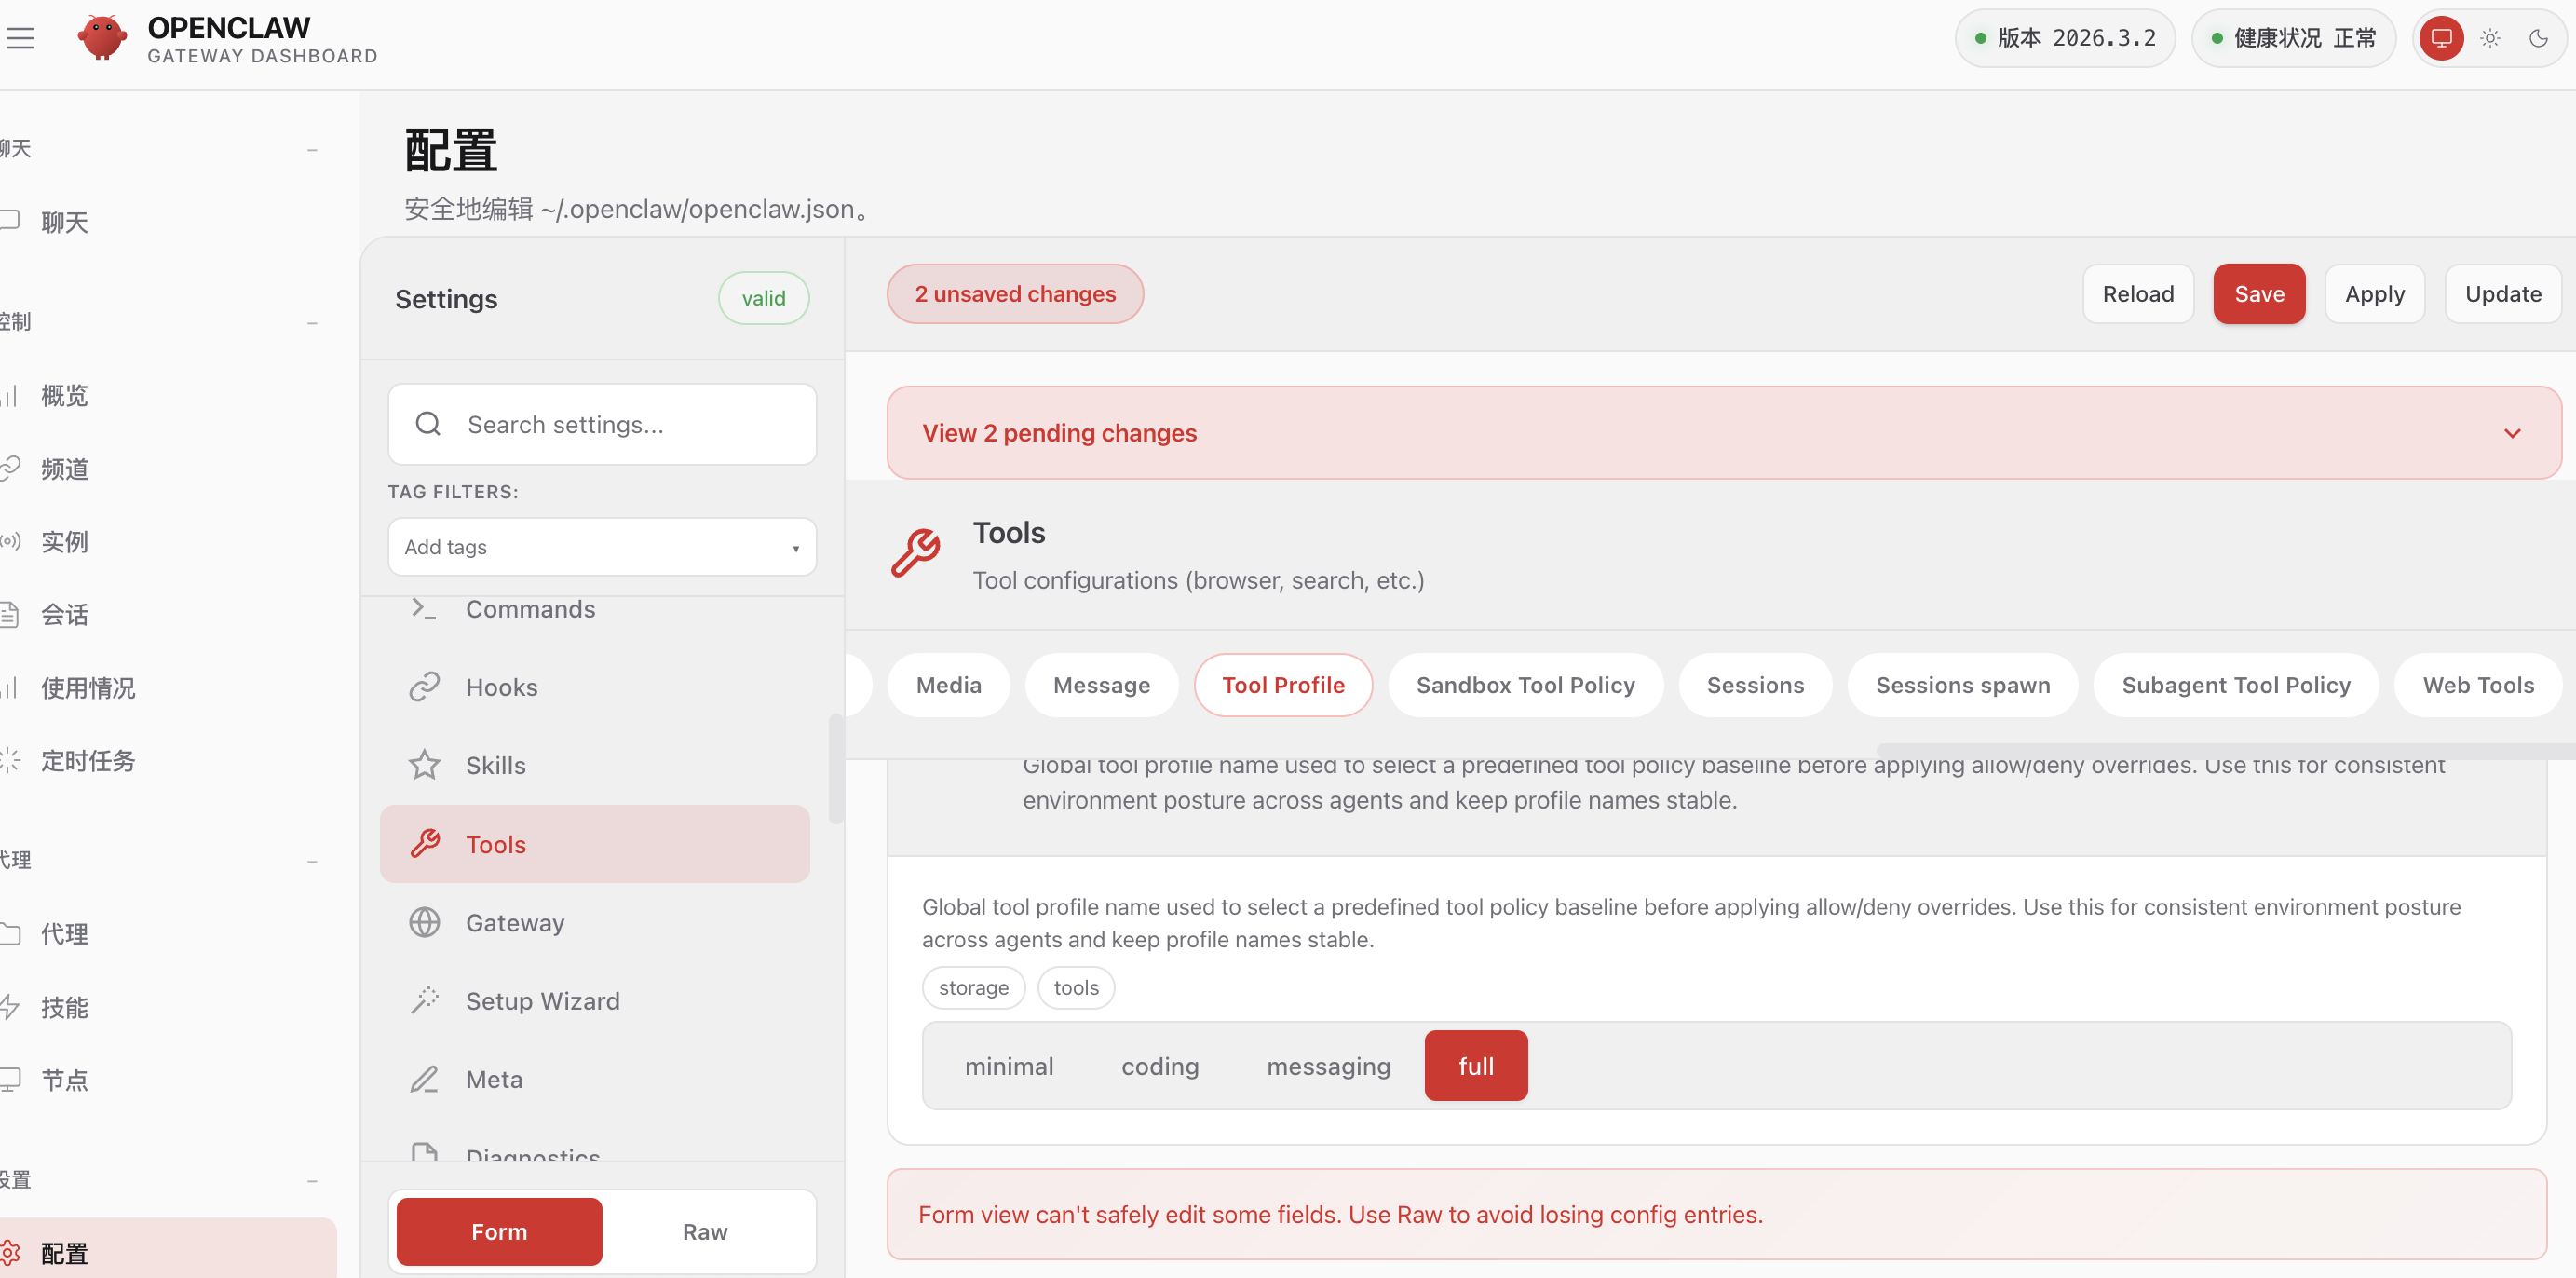The height and width of the screenshot is (1278, 2576).
Task: Open the Web Tools tab
Action: (2477, 685)
